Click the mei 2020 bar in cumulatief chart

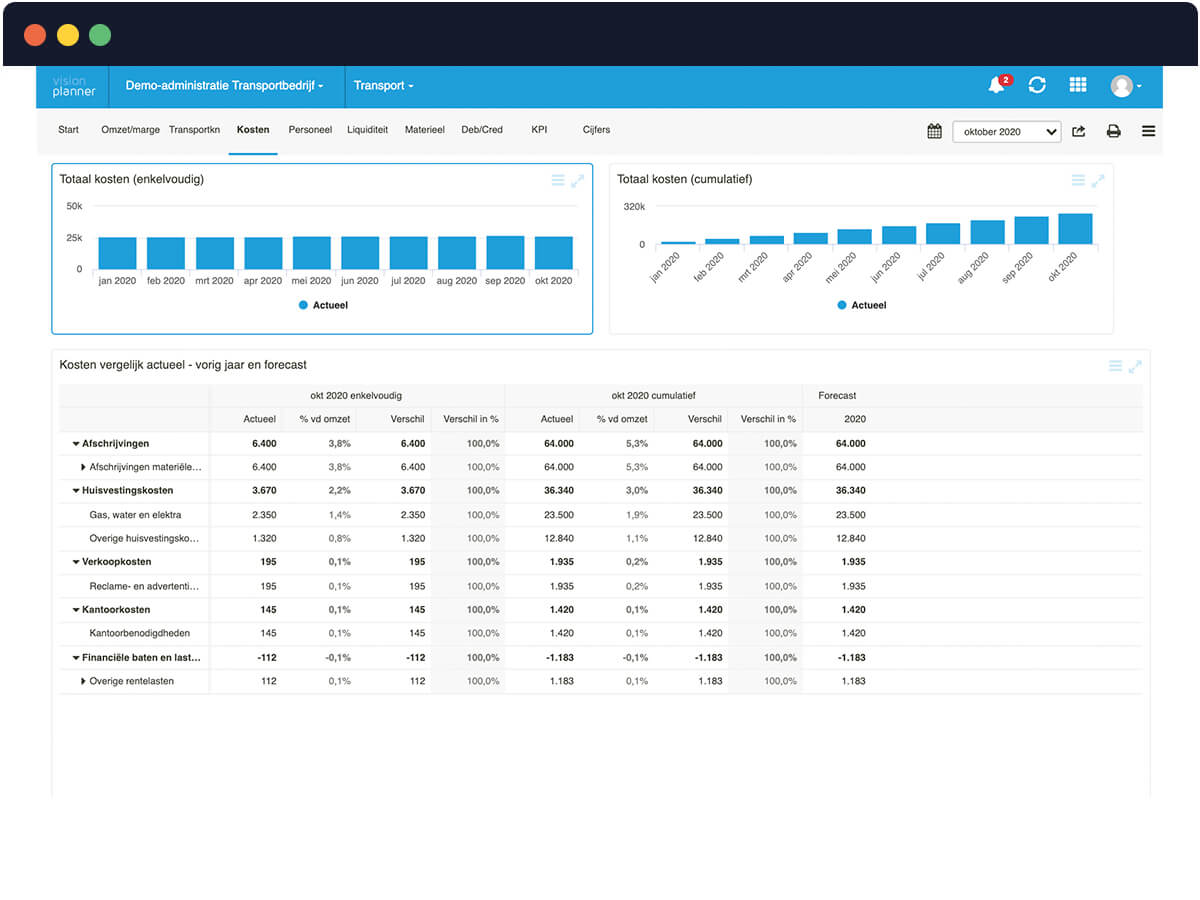click(855, 237)
